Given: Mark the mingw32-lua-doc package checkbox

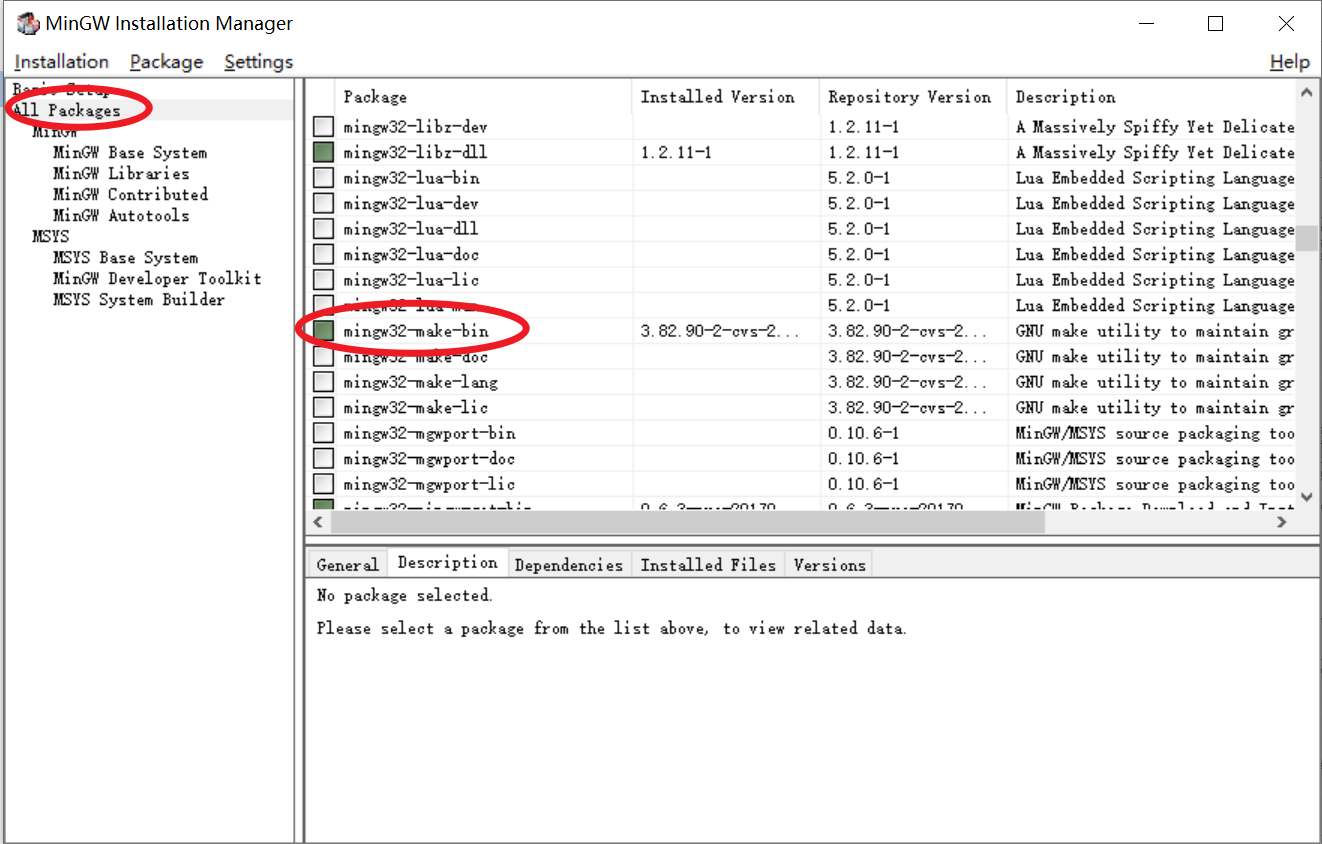Looking at the screenshot, I should [323, 254].
